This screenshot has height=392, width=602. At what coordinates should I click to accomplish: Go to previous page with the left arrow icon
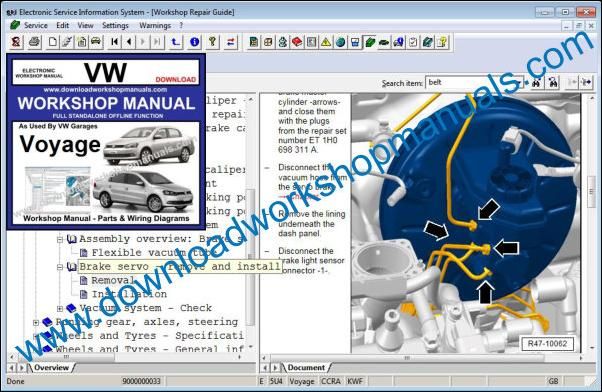coord(129,41)
